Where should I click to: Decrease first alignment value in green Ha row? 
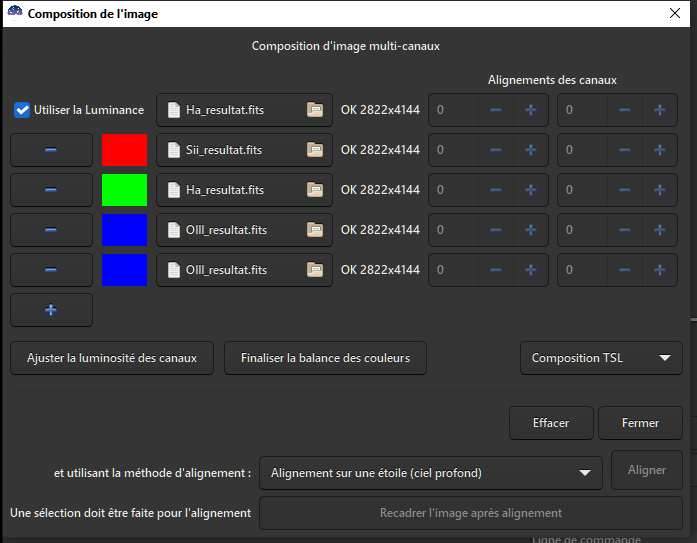tap(496, 190)
